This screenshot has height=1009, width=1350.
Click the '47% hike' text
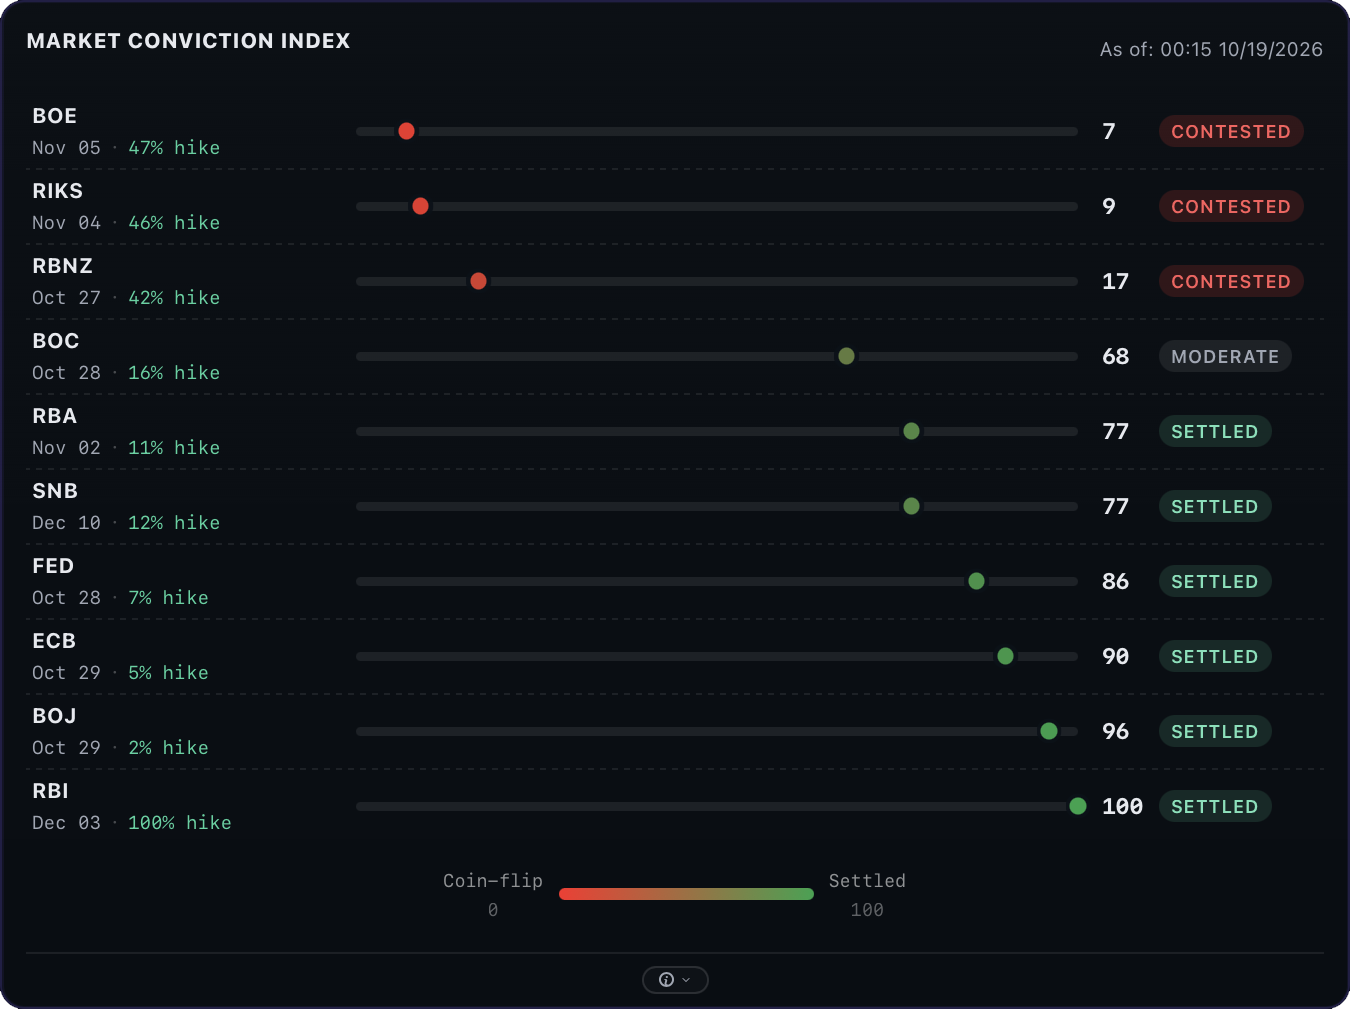click(x=174, y=147)
